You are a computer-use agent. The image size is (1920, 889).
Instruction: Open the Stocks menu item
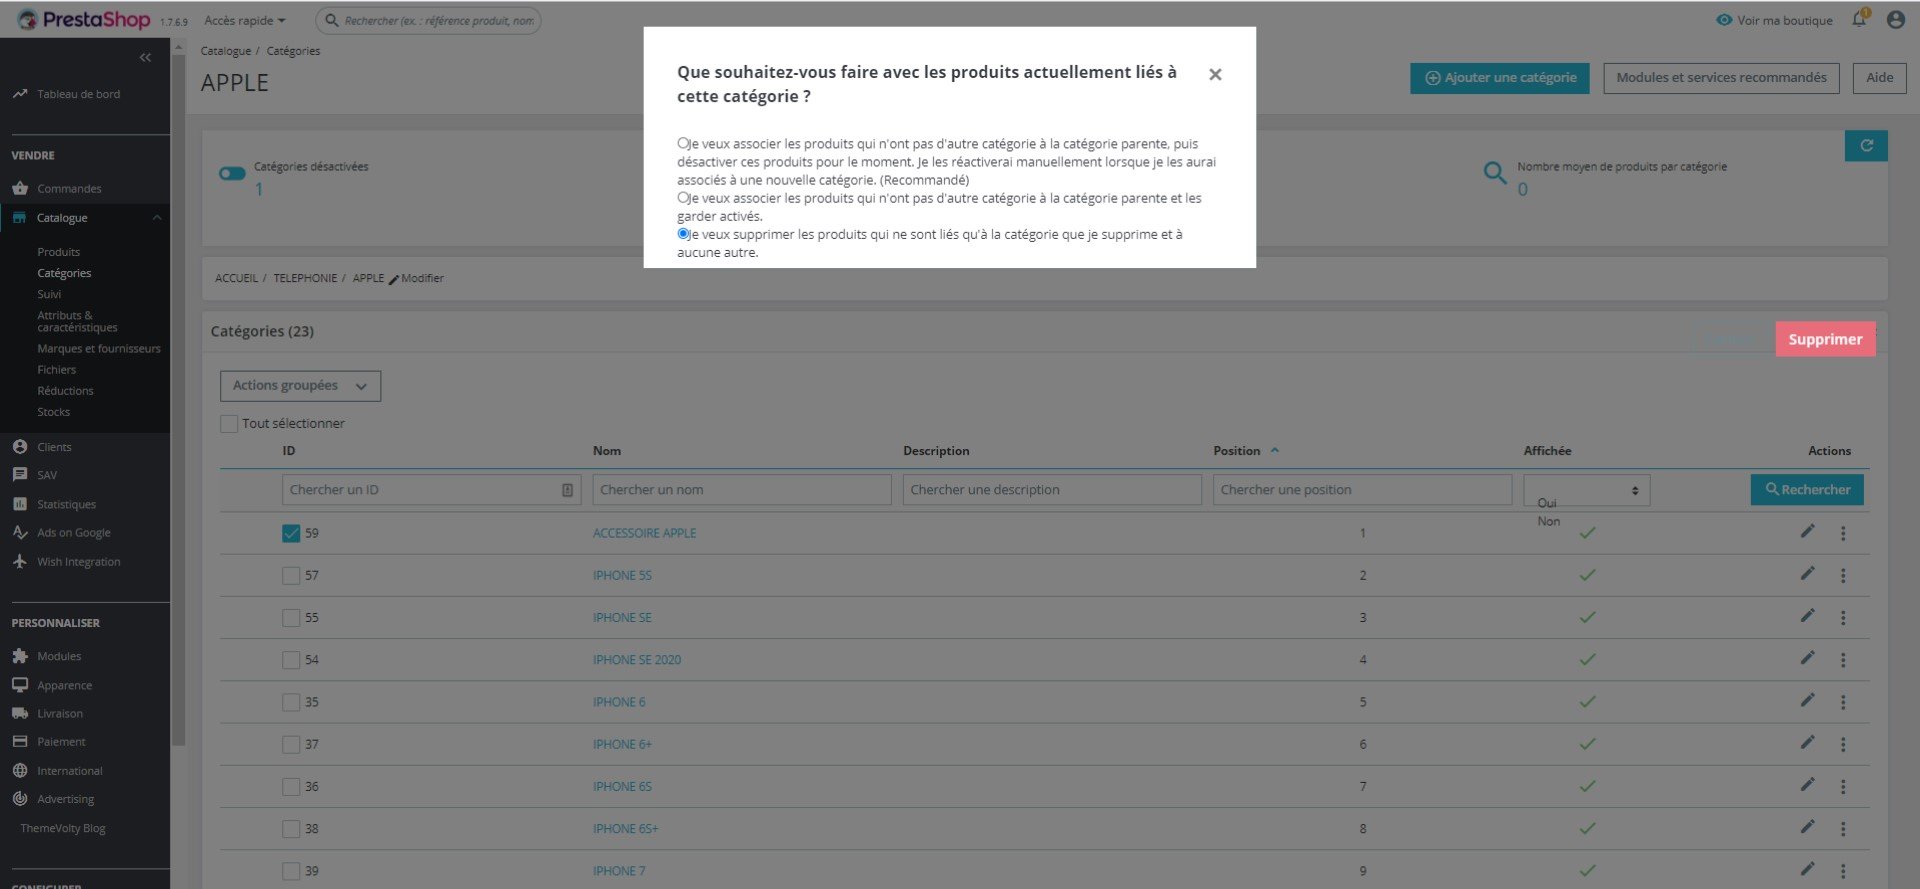point(53,412)
